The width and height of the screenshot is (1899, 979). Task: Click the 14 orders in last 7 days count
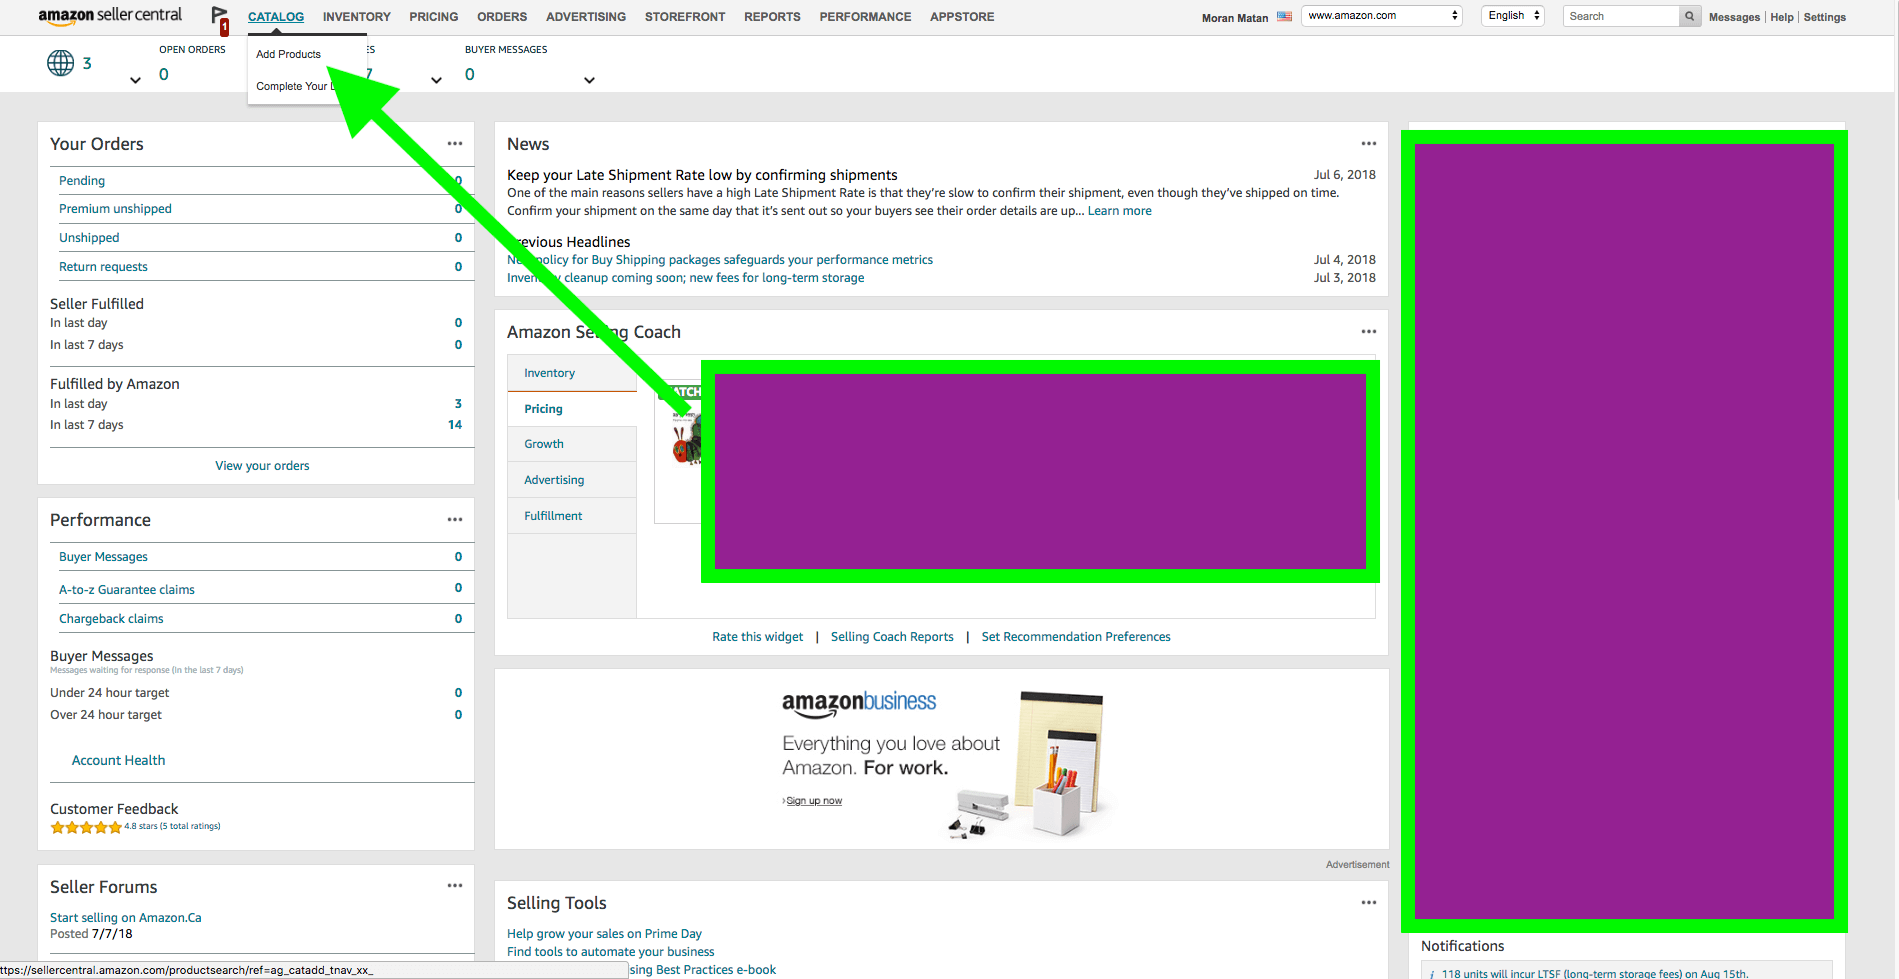tap(455, 425)
